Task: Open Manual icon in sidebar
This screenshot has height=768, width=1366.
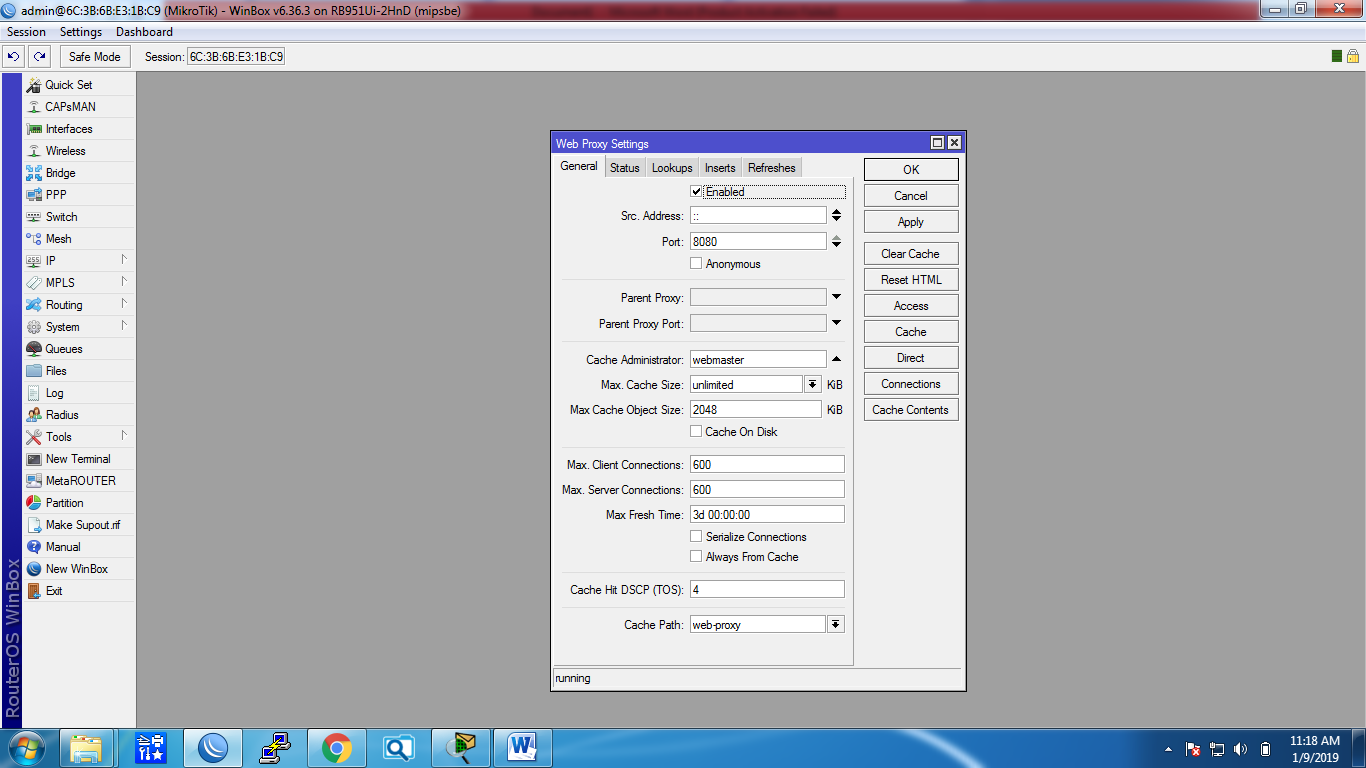Action: [34, 547]
